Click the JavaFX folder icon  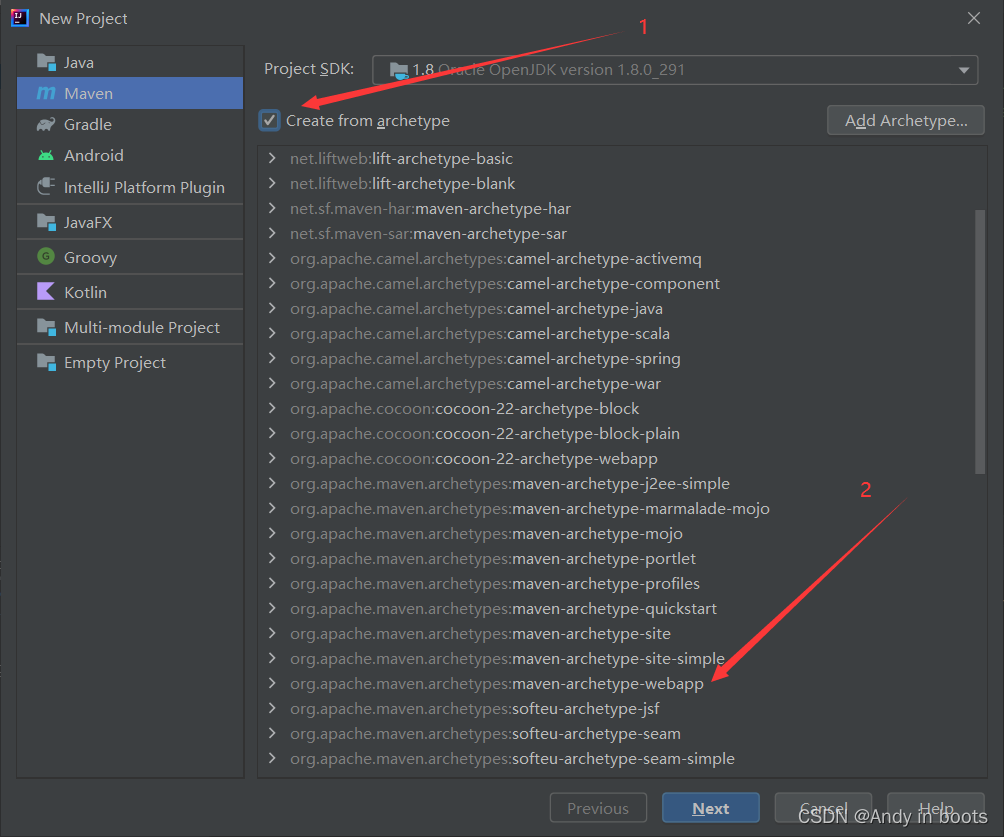46,222
